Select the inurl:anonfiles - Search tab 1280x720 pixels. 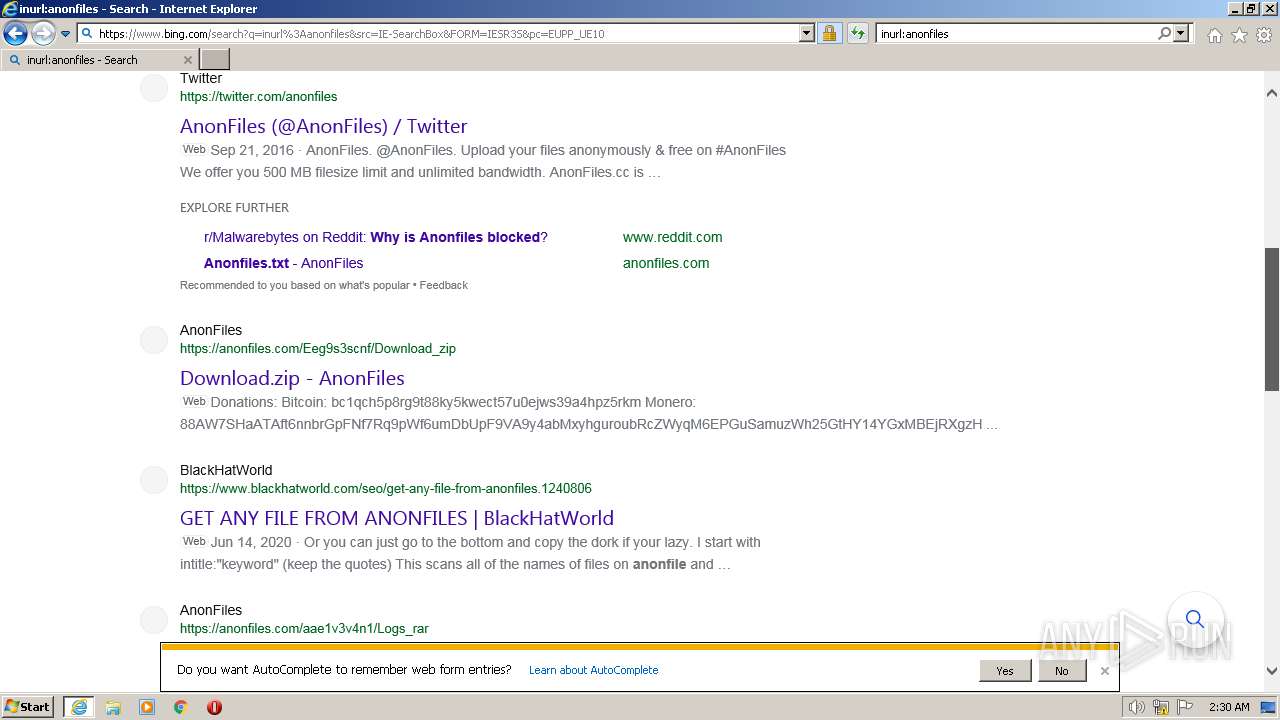(100, 60)
